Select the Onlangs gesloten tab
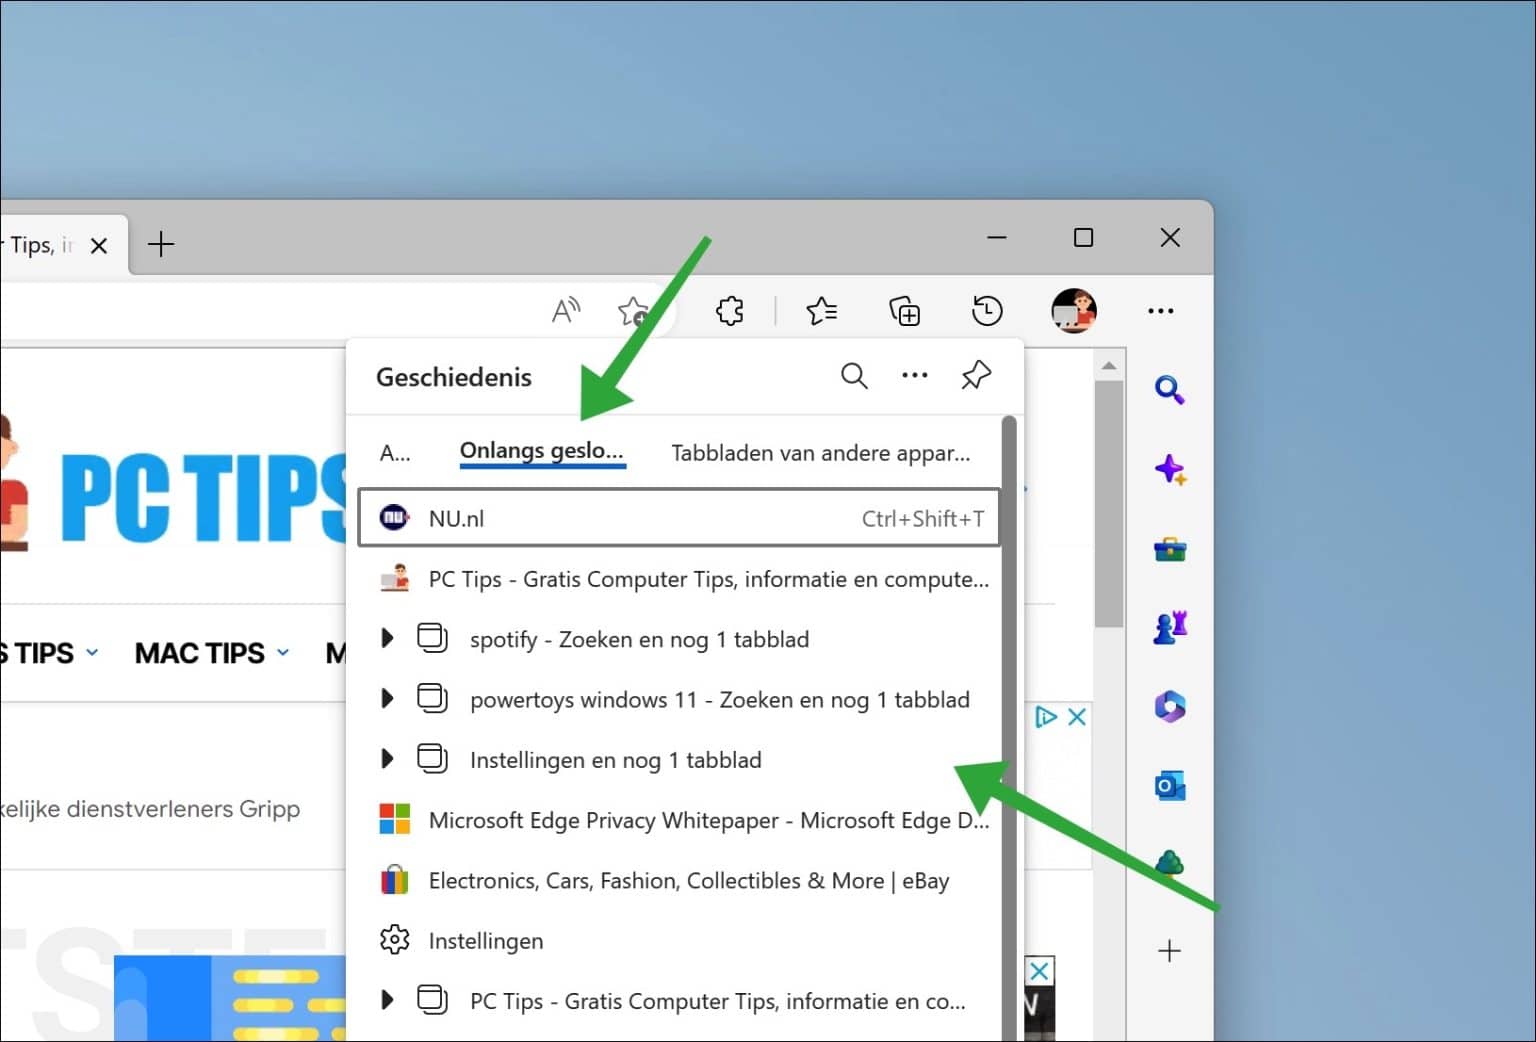 coord(542,451)
